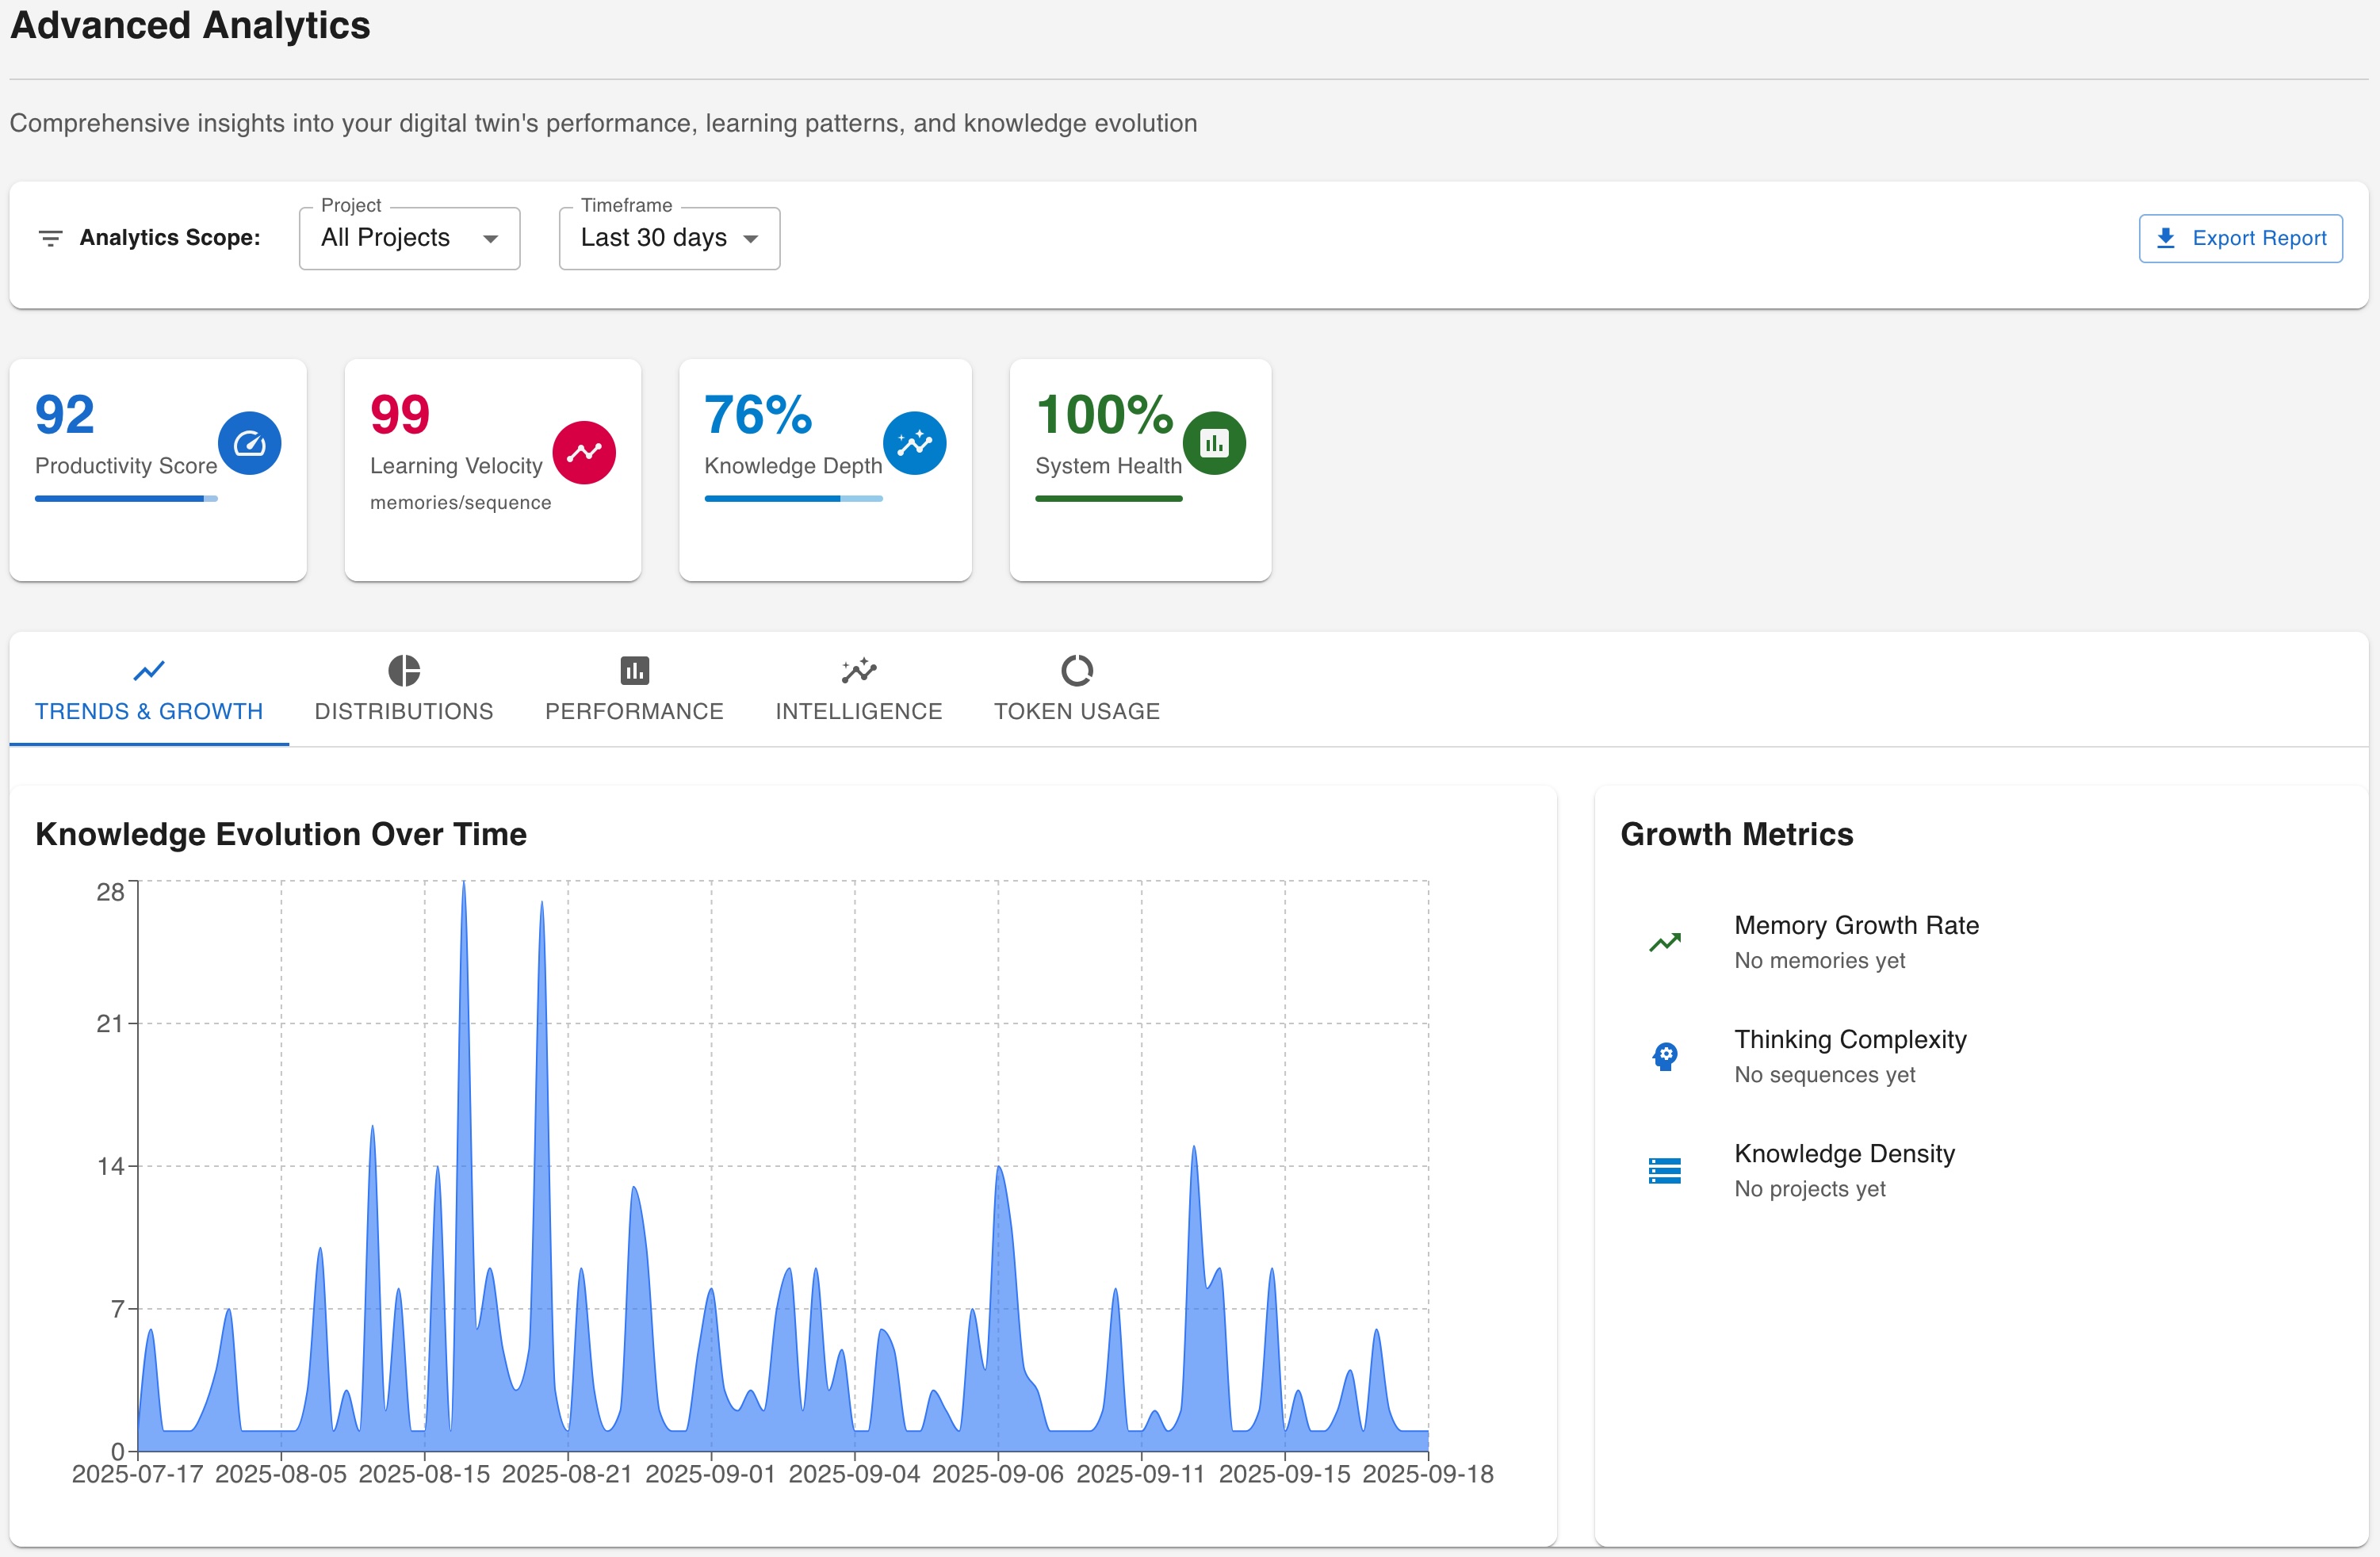Click the Thinking Complexity head icon
The width and height of the screenshot is (2380, 1557).
1664,1056
